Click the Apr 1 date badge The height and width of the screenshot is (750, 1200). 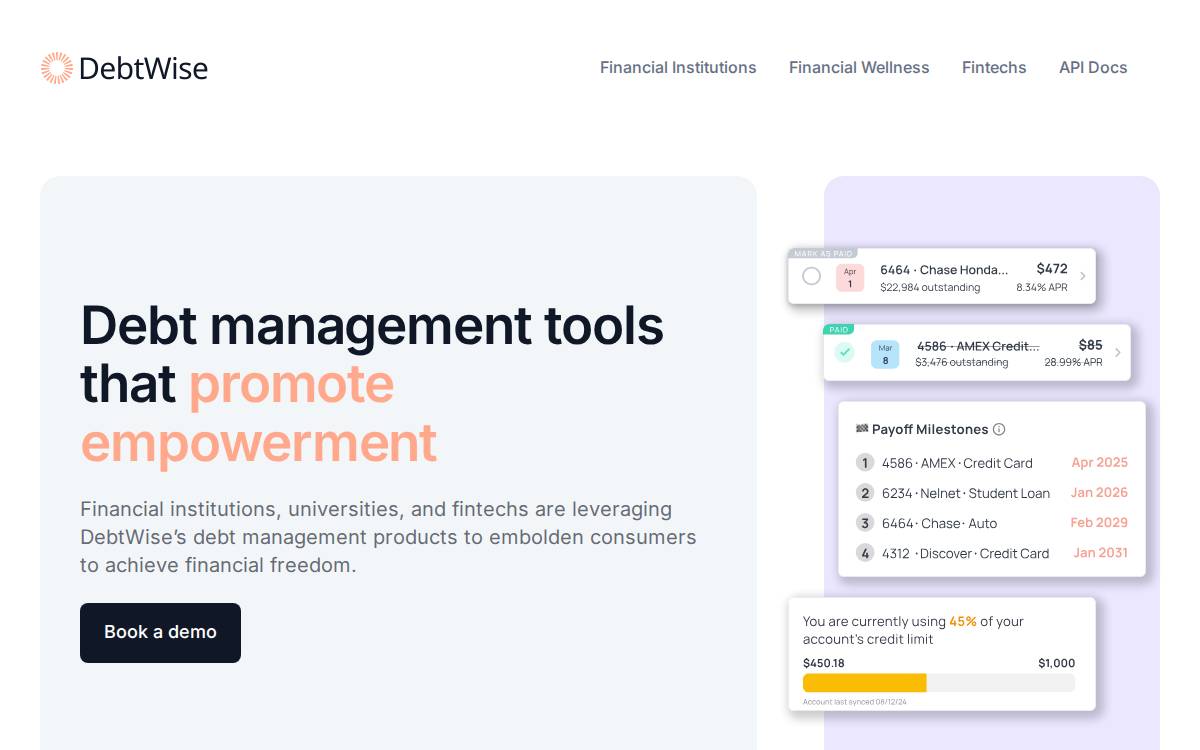click(850, 277)
